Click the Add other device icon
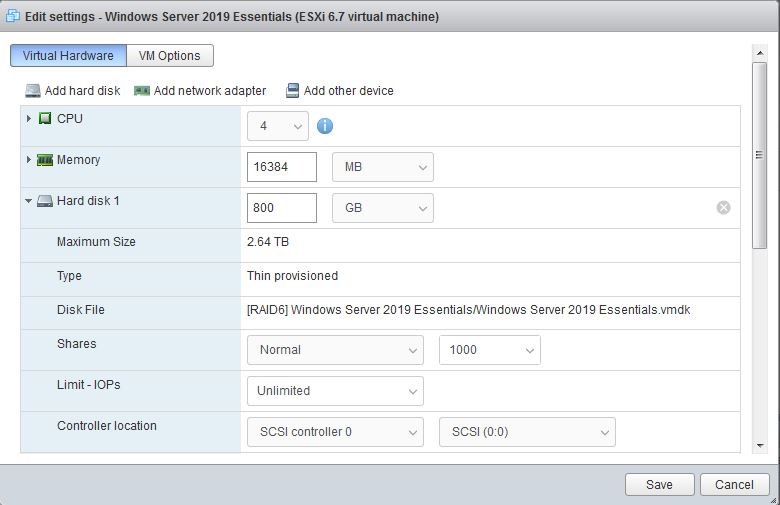780x505 pixels. [x=292, y=91]
